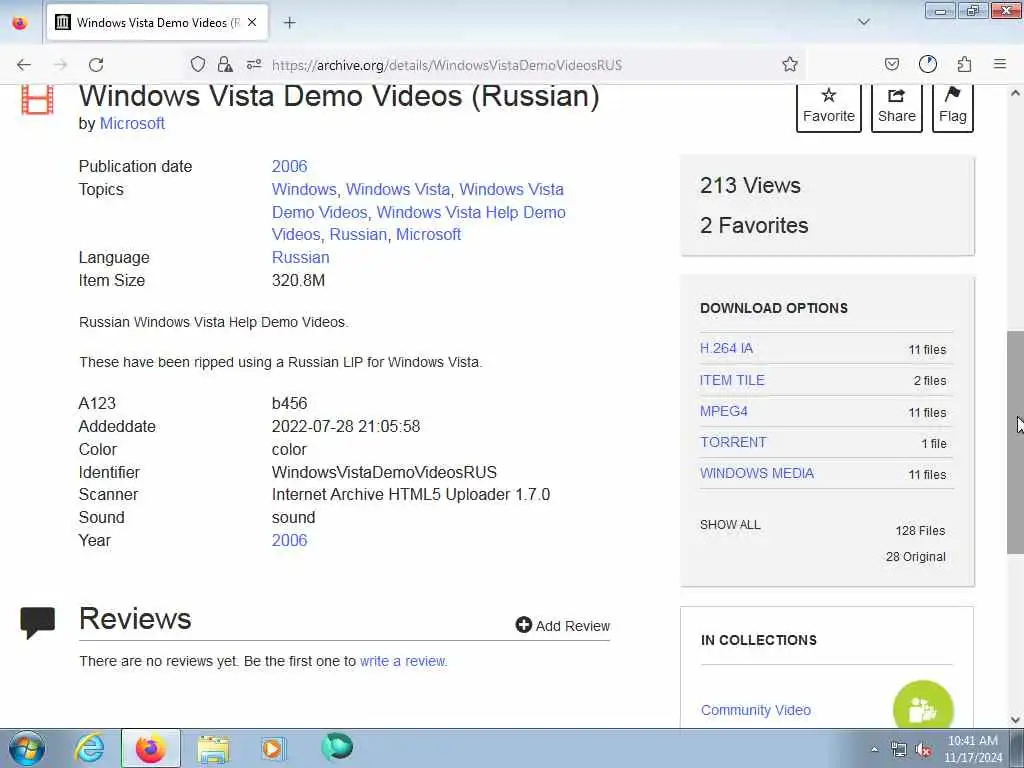The height and width of the screenshot is (768, 1024).
Task: Open the Community Video collection
Action: click(x=756, y=711)
